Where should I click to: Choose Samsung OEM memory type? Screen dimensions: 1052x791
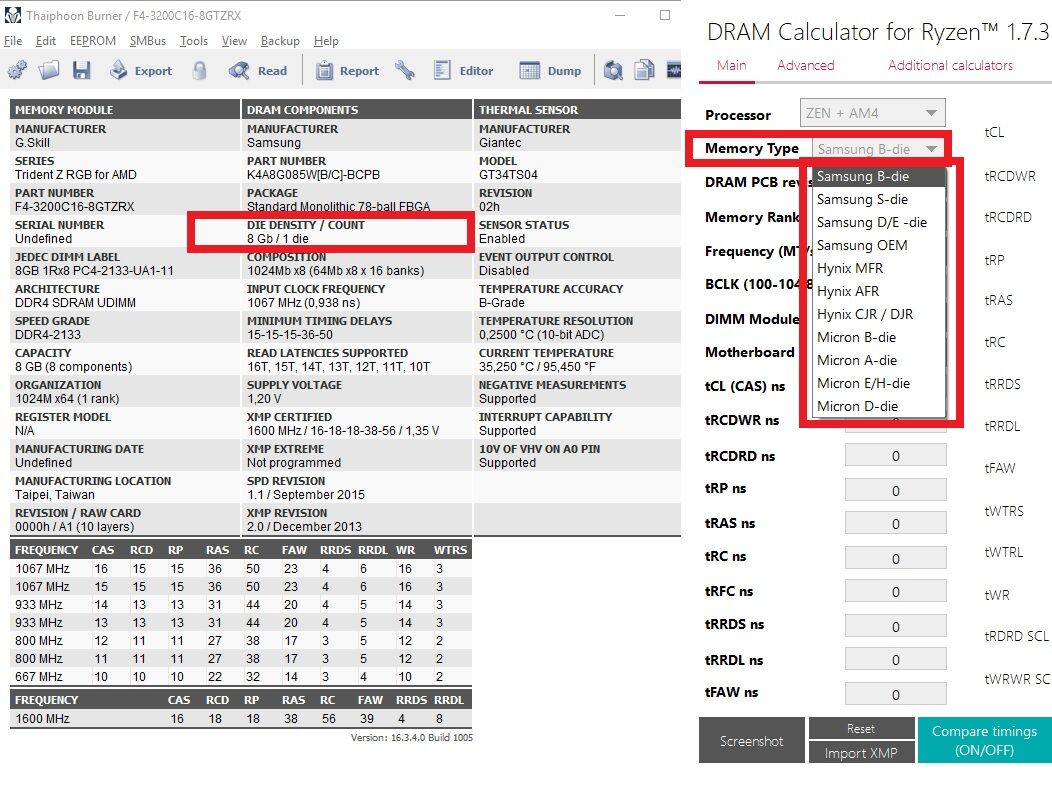(880, 246)
